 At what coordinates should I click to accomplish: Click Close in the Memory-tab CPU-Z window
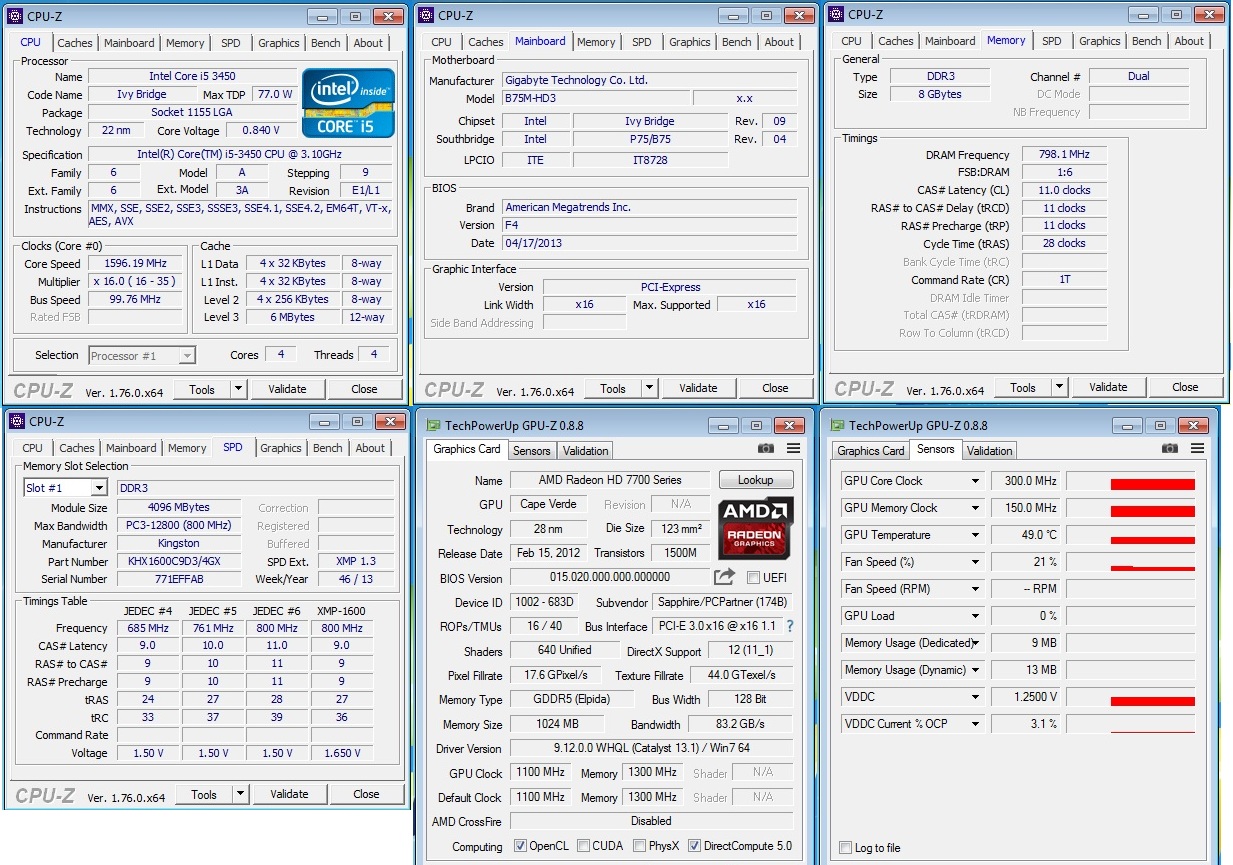coord(1185,387)
